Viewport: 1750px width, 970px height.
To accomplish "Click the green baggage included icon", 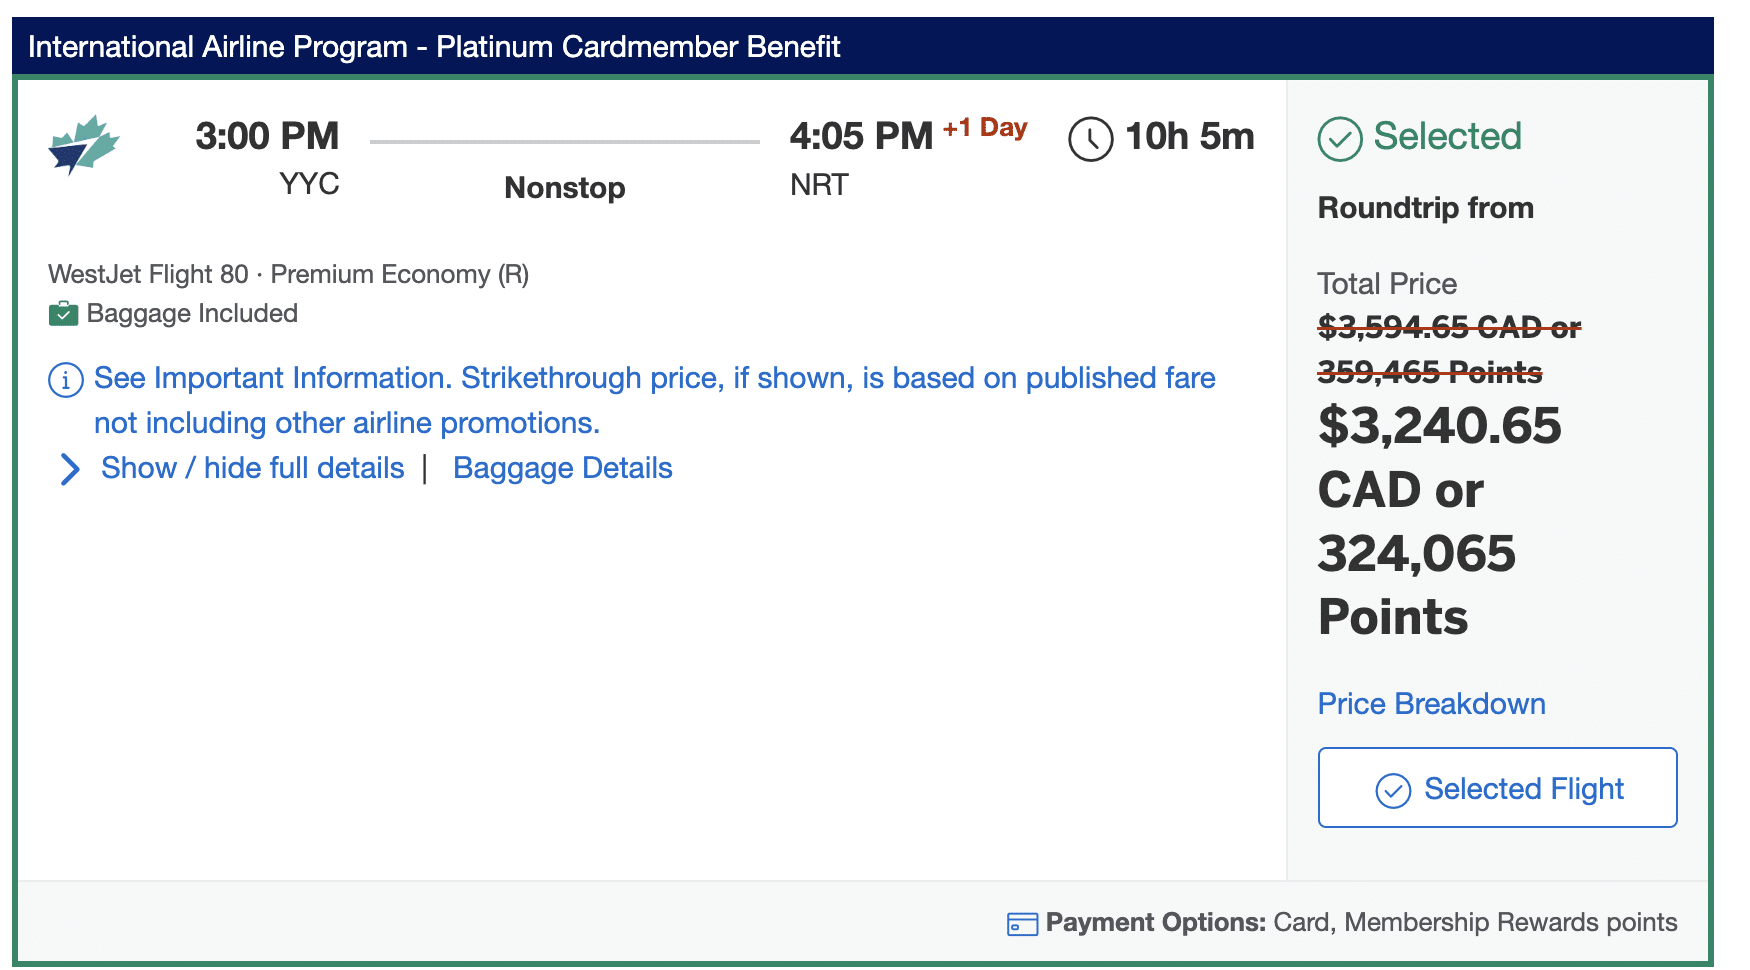I will tap(63, 314).
